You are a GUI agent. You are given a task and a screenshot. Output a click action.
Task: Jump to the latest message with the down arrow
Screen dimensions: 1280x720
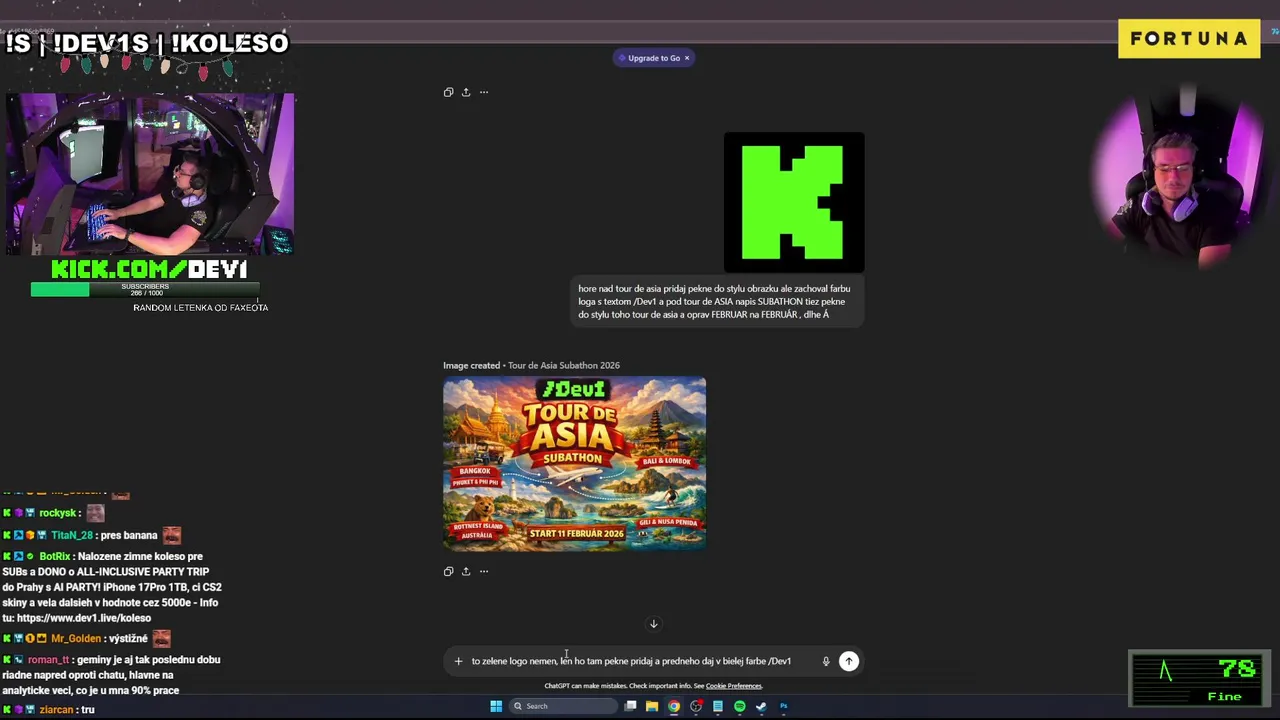(654, 624)
